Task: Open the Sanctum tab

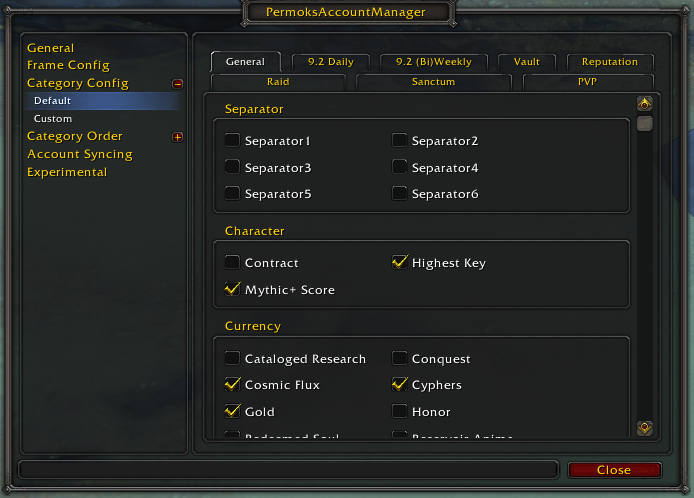Action: tap(433, 82)
